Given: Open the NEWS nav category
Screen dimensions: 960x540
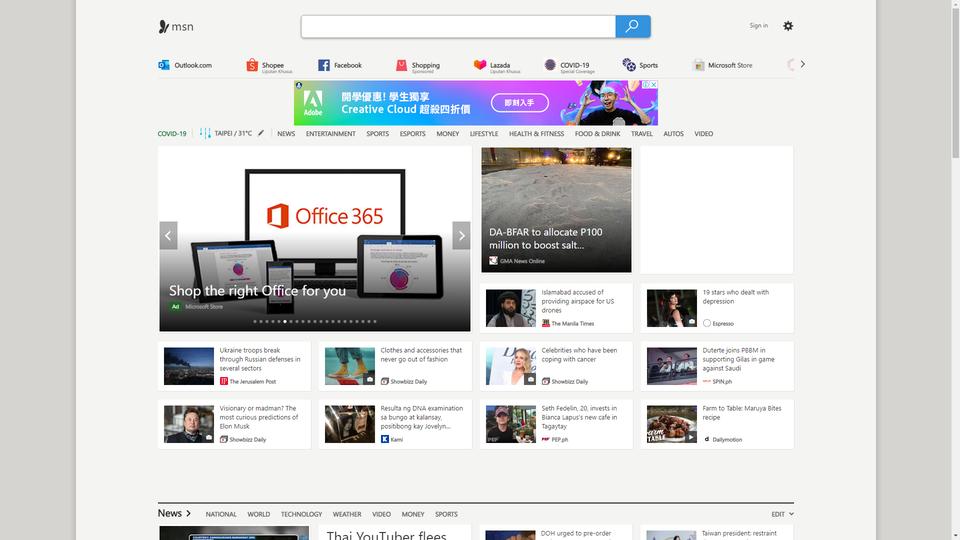Looking at the screenshot, I should tap(286, 133).
